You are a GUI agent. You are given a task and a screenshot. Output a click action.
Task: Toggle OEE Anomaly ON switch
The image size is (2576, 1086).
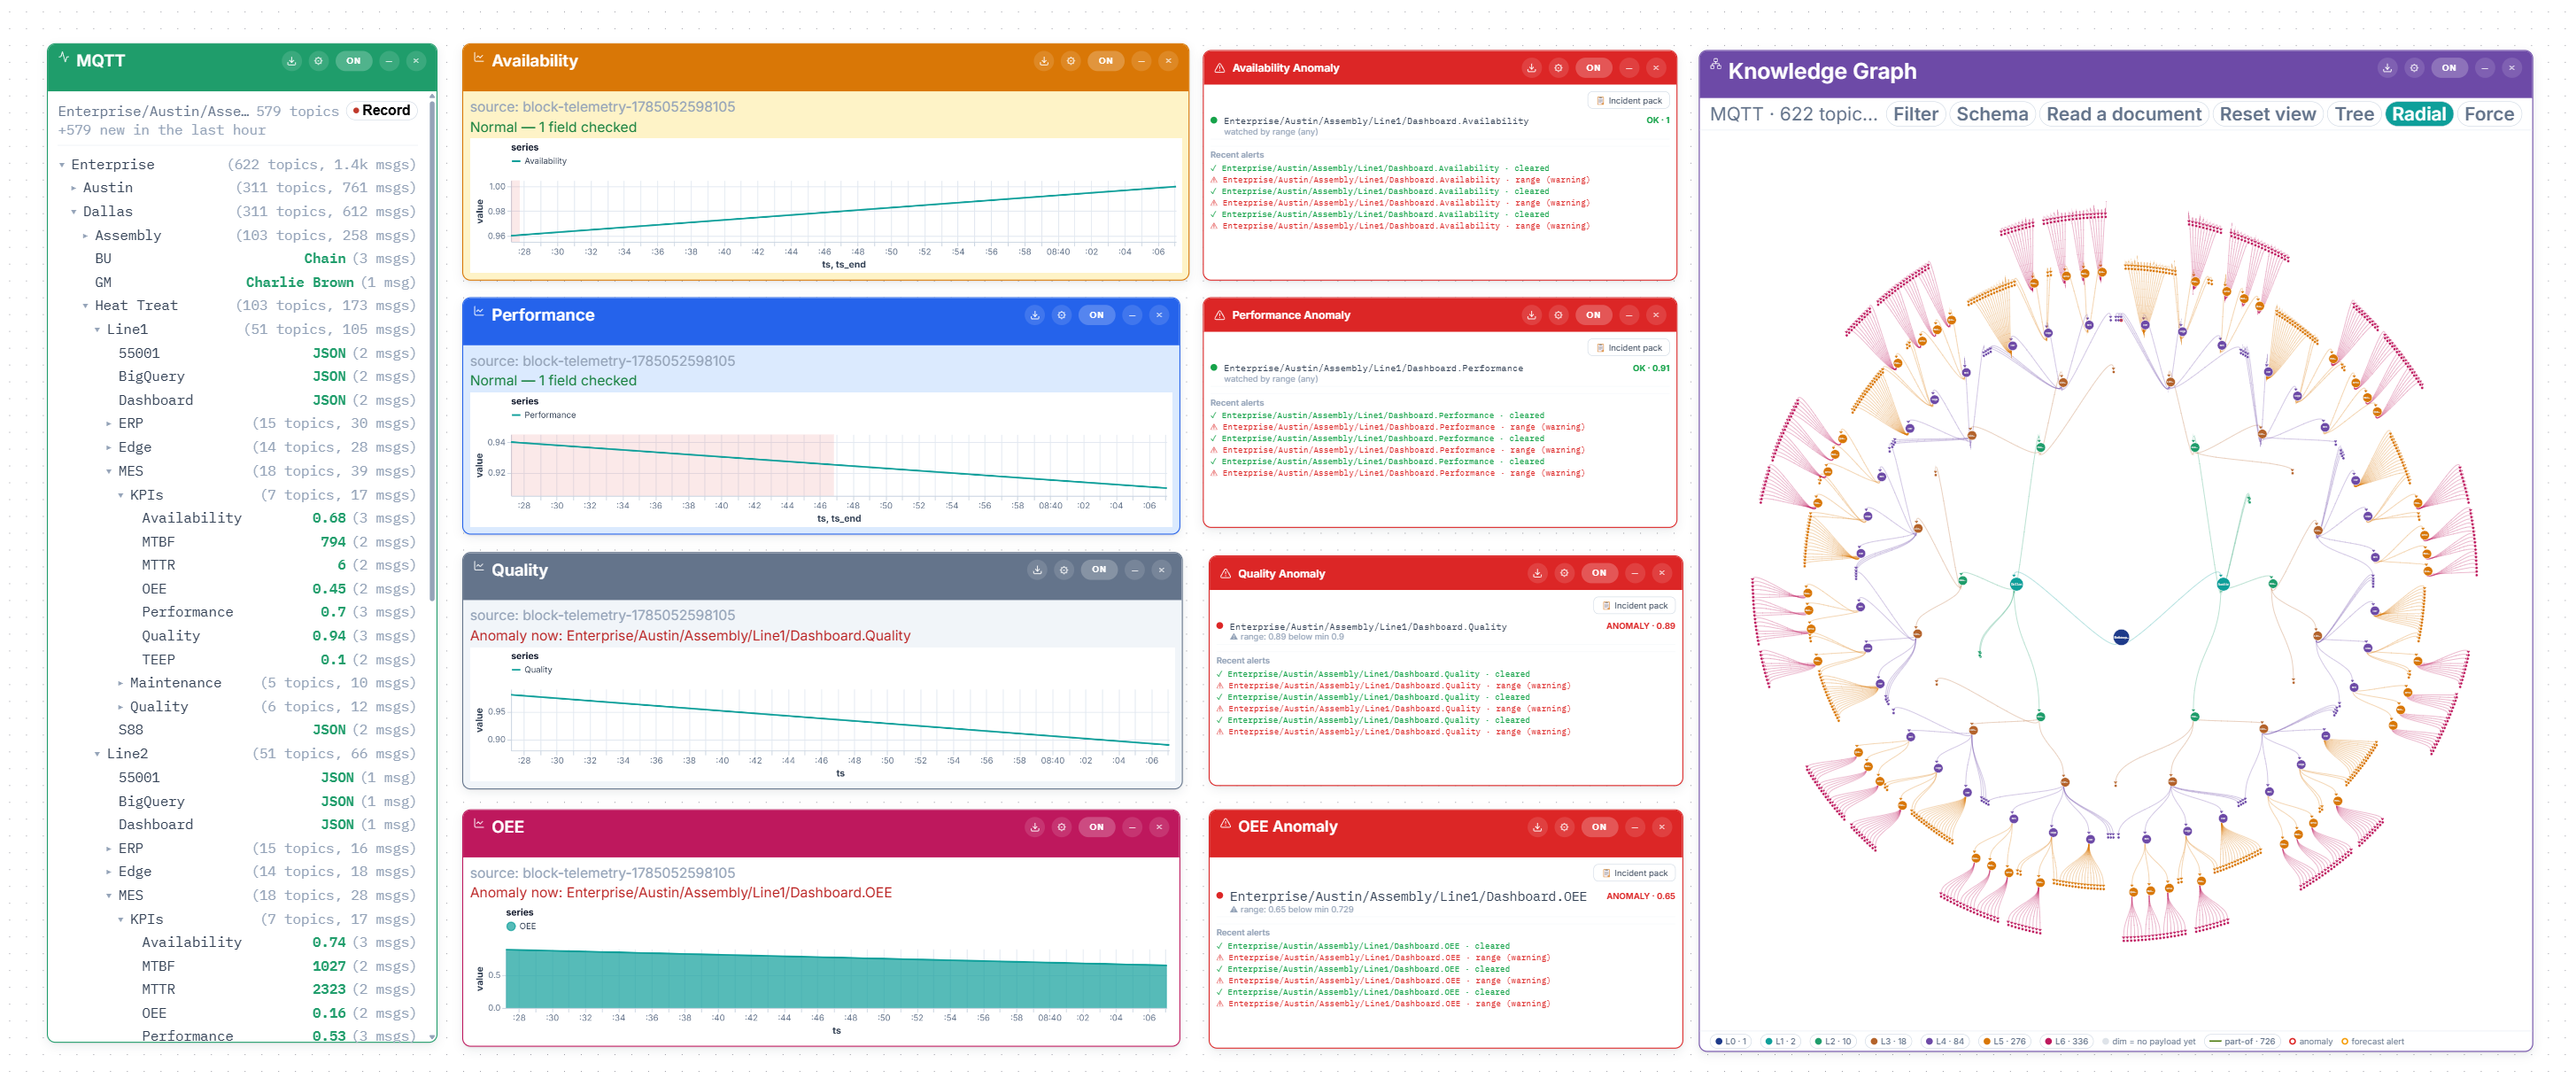coord(1599,827)
